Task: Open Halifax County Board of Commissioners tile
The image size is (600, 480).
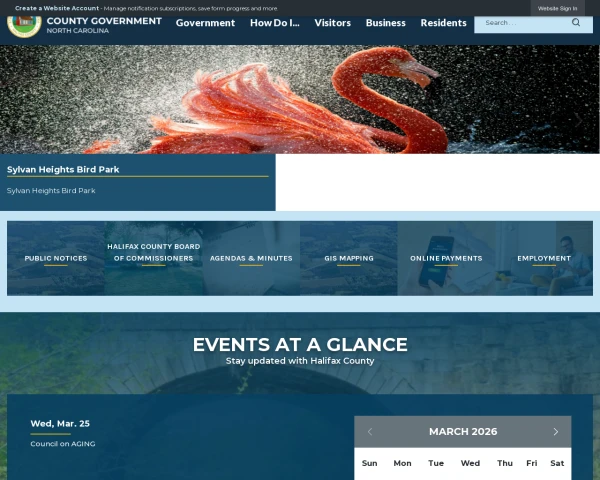Action: coord(153,252)
